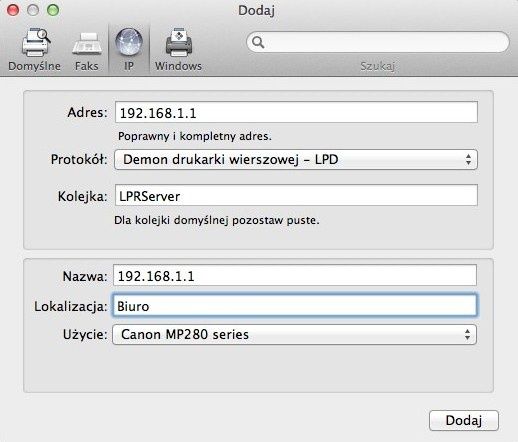Select the IP globe icon
Screen dimensions: 518x442
click(129, 42)
